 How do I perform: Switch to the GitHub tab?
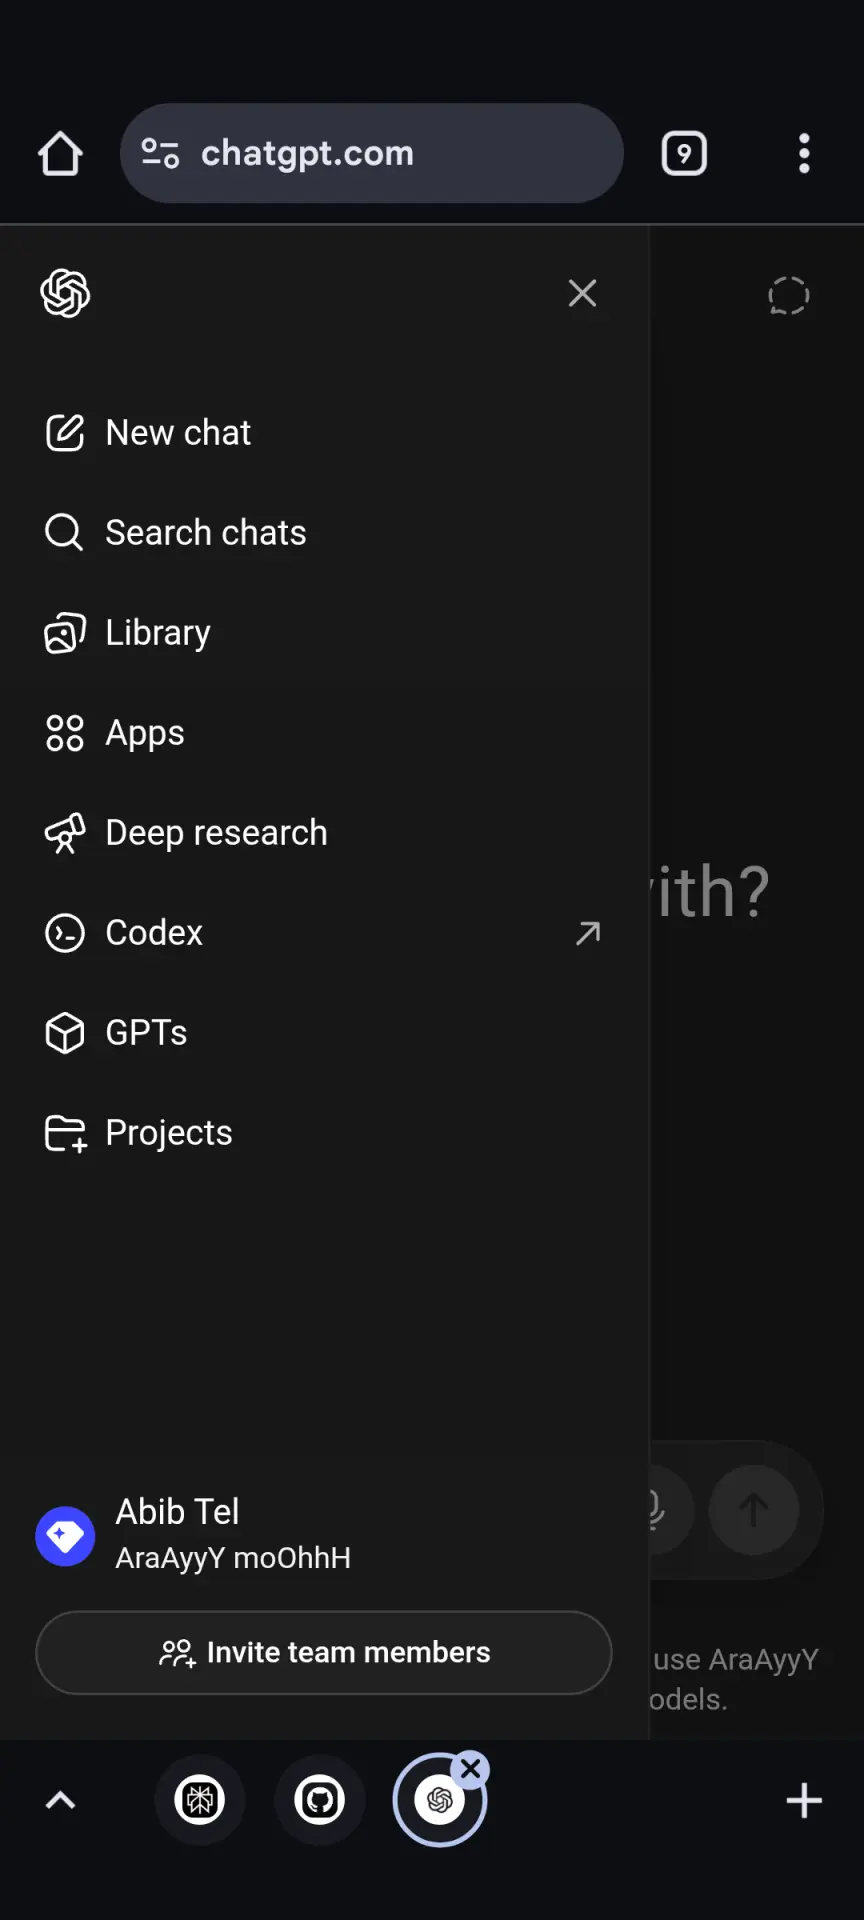[x=320, y=1800]
